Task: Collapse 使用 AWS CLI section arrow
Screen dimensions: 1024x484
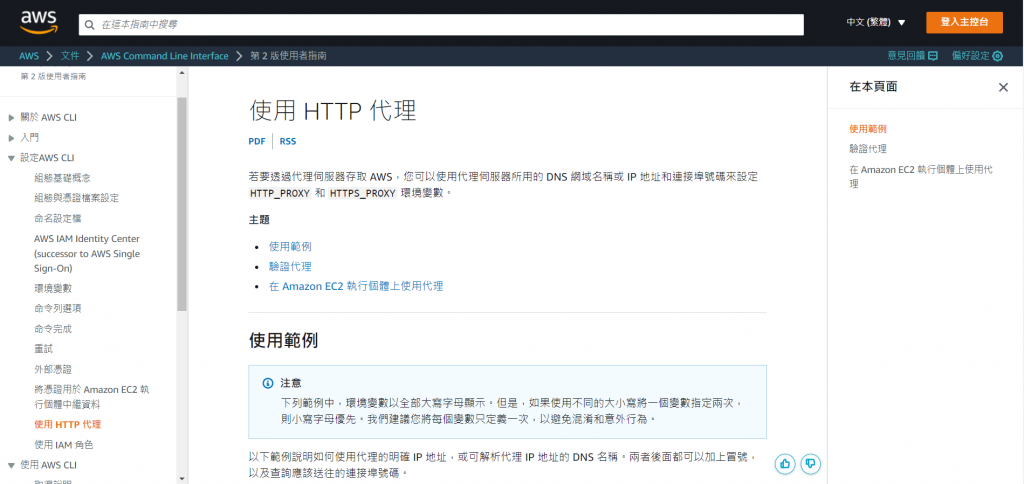Action: click(11, 466)
